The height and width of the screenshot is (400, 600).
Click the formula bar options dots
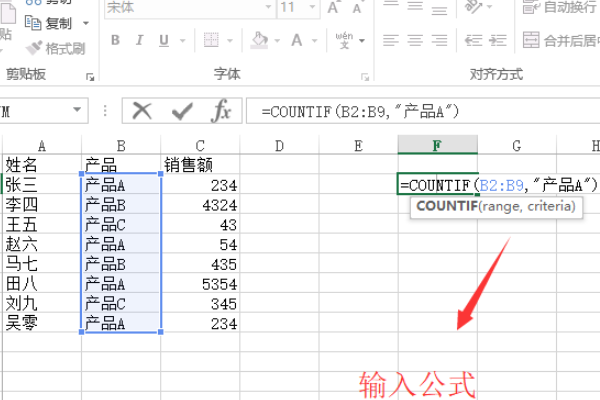click(105, 111)
